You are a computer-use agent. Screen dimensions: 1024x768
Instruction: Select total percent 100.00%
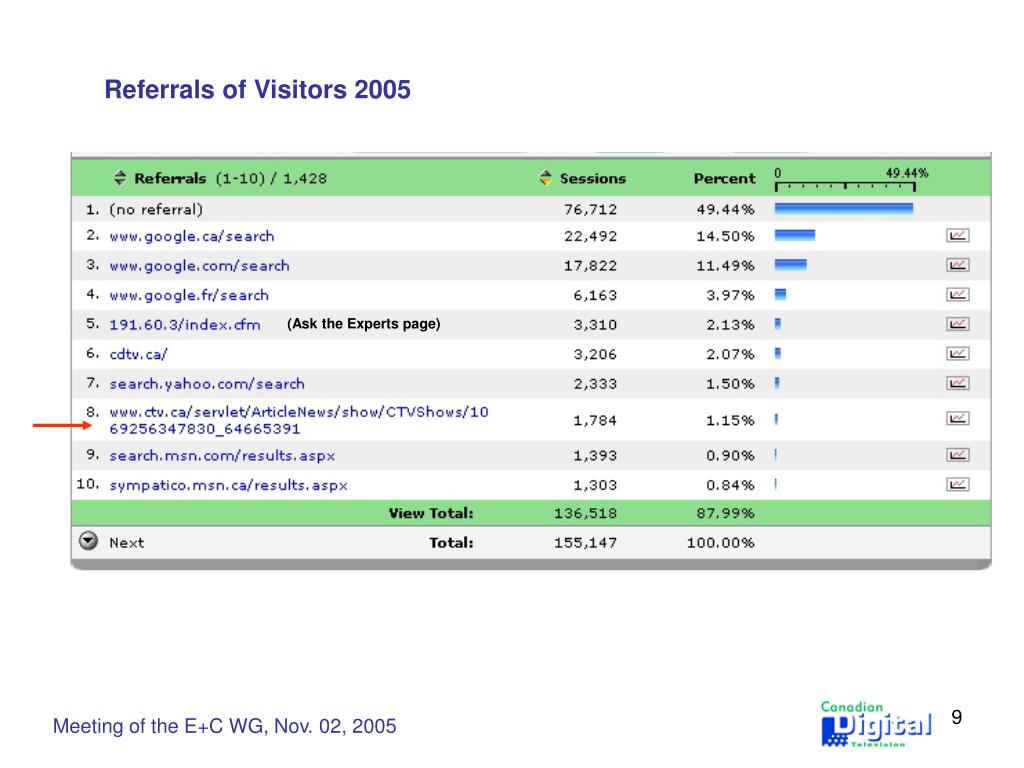pos(721,543)
